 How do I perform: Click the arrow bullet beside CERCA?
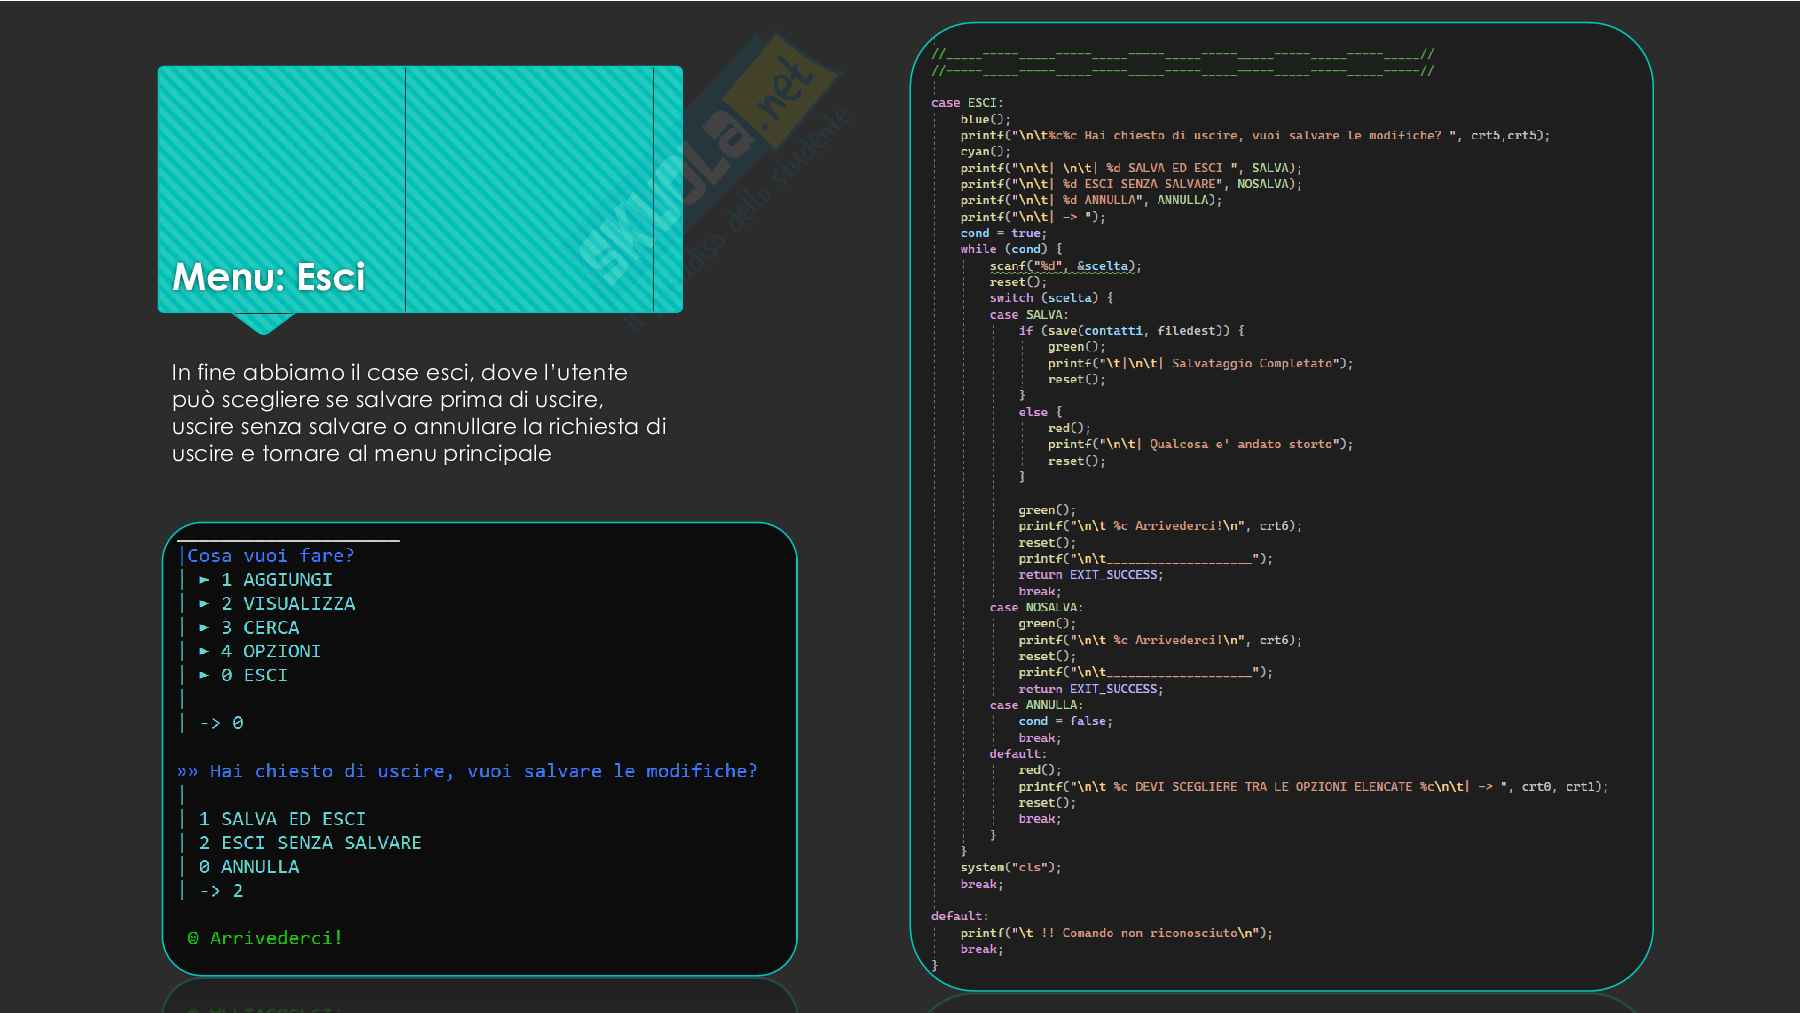tap(204, 628)
